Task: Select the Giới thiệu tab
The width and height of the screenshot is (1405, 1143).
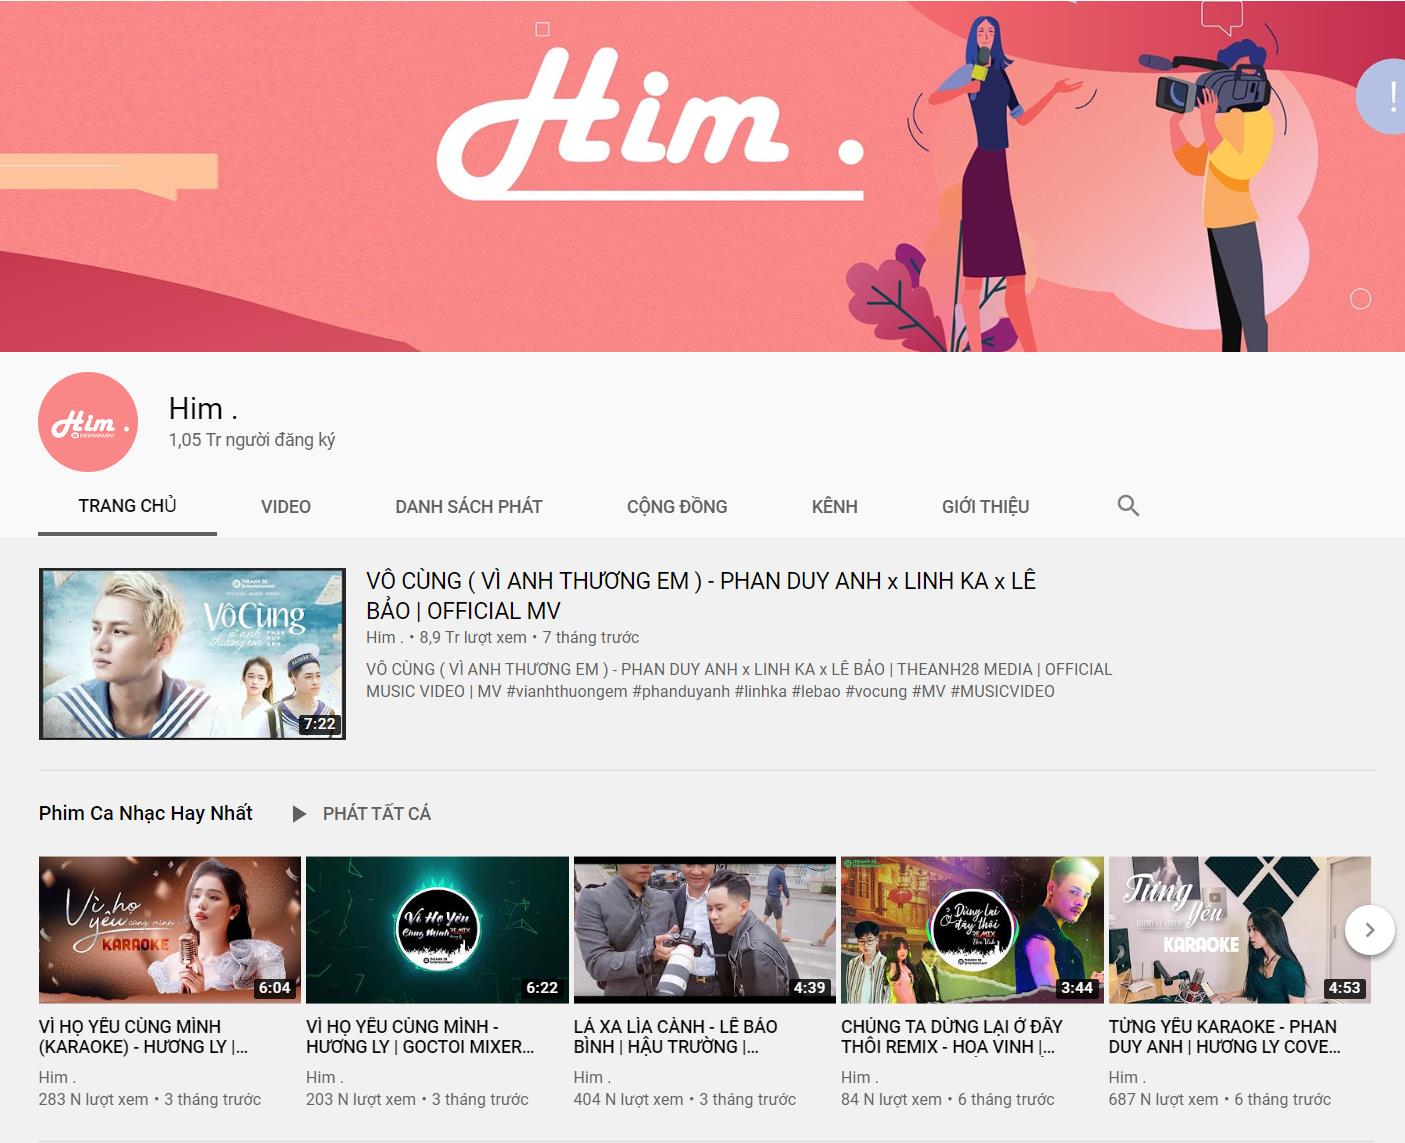Action: pyautogui.click(x=985, y=507)
